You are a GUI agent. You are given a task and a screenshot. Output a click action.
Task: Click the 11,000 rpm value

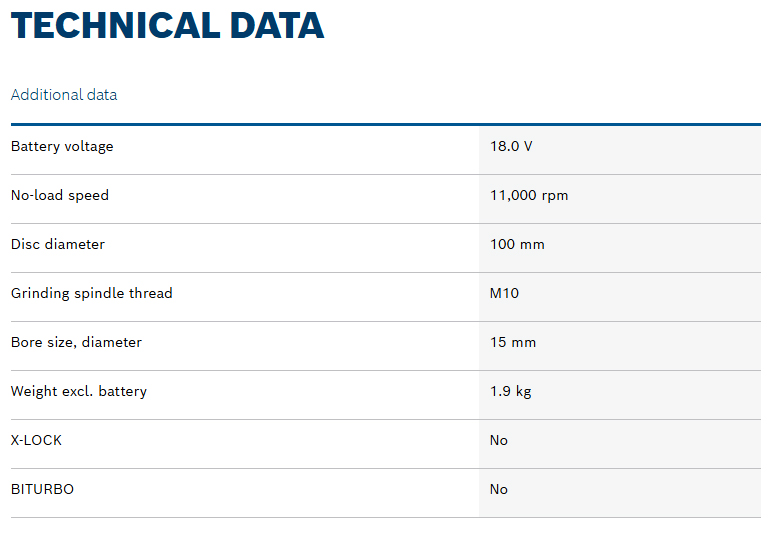[x=529, y=196]
